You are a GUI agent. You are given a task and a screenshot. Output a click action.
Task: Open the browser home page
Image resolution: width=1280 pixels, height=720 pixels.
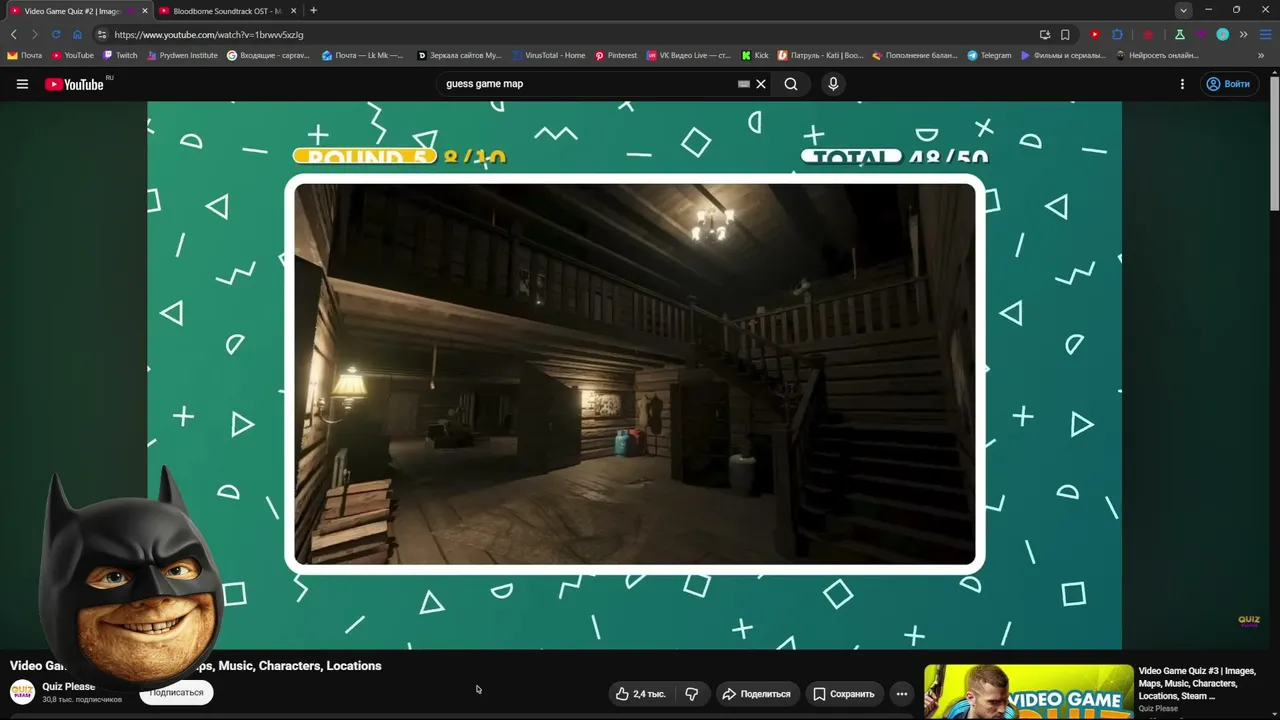click(77, 34)
